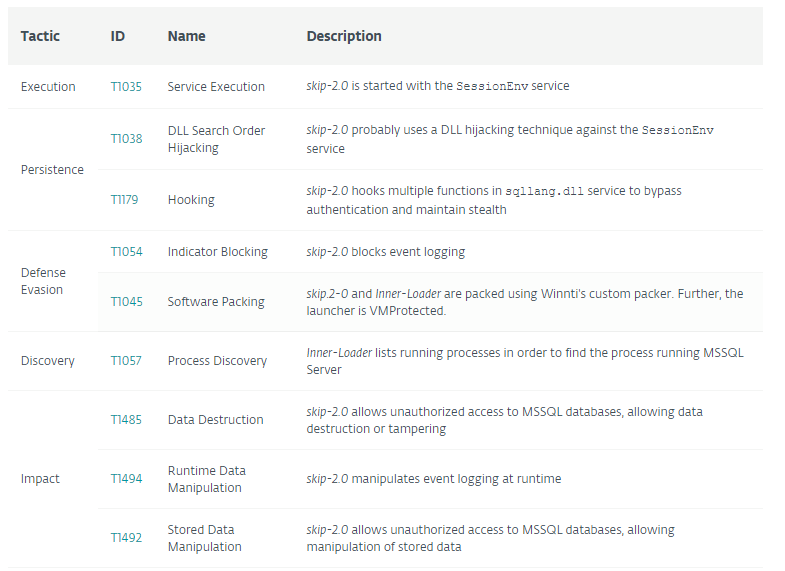785x571 pixels.
Task: Click the Persistence tactic cell
Action: pos(52,170)
